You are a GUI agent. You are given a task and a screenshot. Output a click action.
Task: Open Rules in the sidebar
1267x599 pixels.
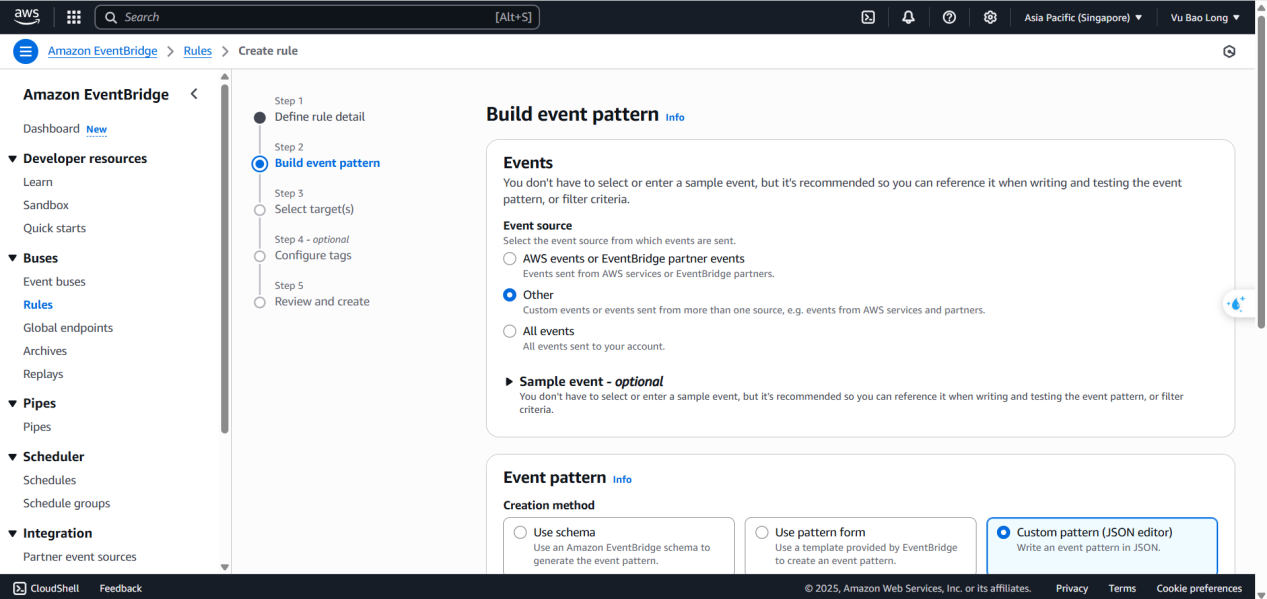38,305
